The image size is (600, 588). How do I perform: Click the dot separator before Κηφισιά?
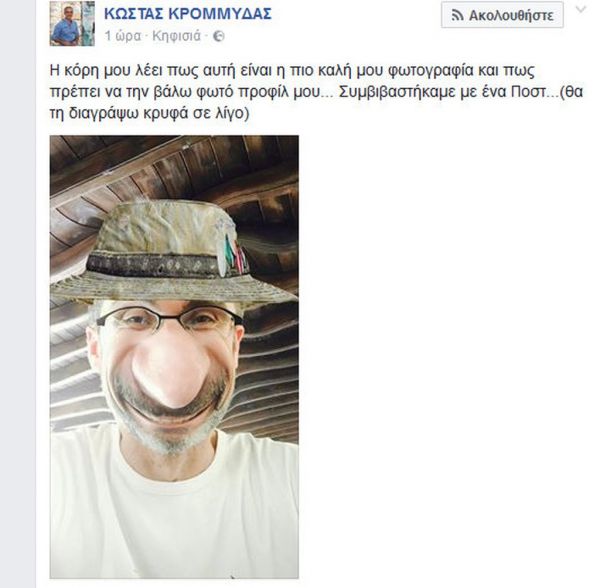click(x=147, y=36)
